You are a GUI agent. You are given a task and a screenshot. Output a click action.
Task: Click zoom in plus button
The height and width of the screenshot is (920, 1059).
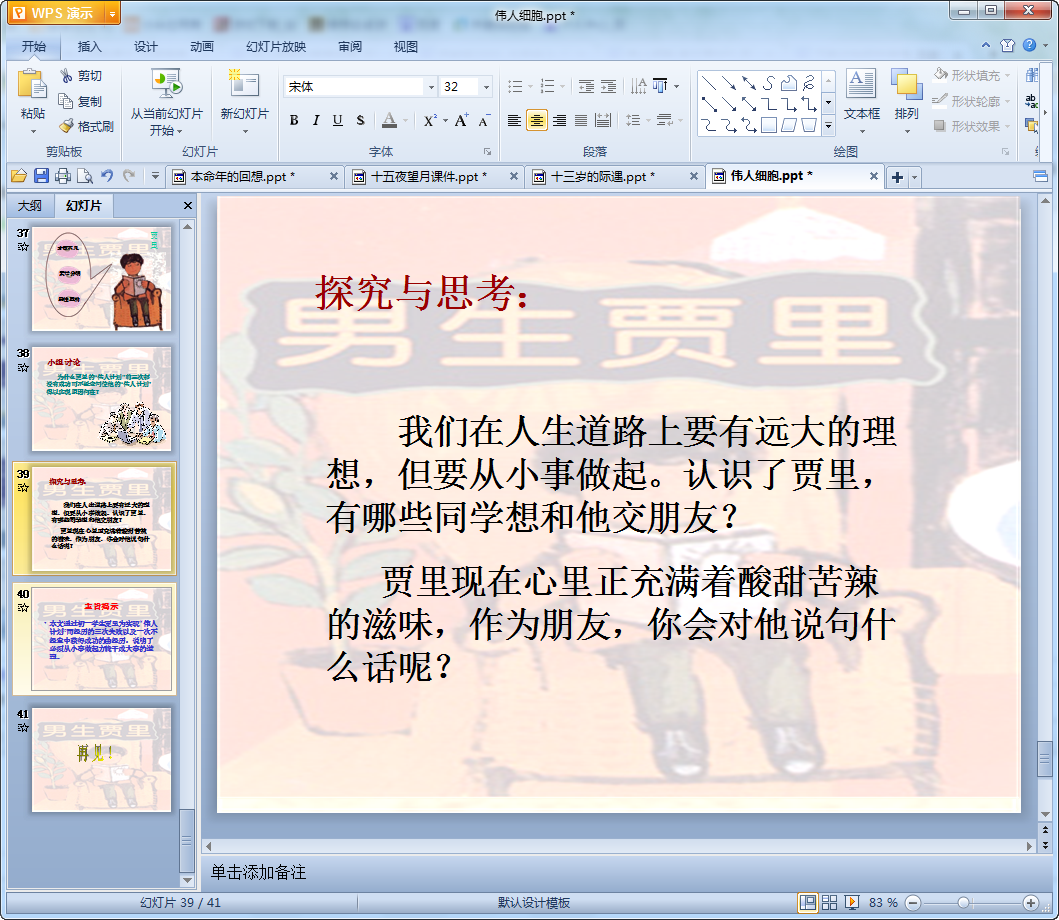1031,902
